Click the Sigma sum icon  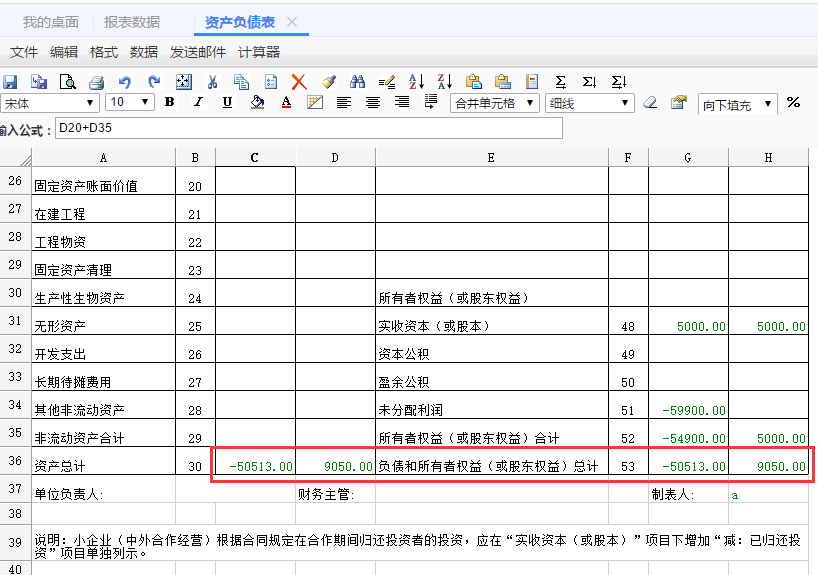(x=560, y=82)
